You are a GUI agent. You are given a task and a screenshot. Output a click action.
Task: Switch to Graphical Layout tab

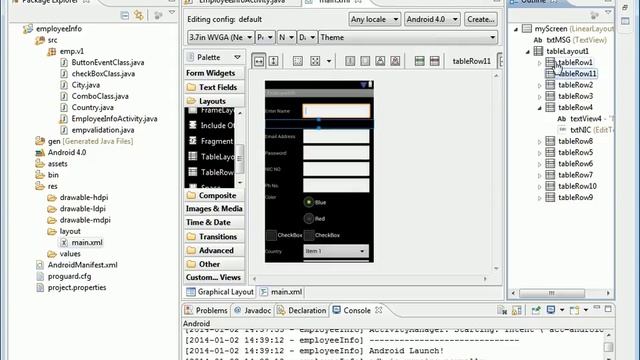pos(220,292)
